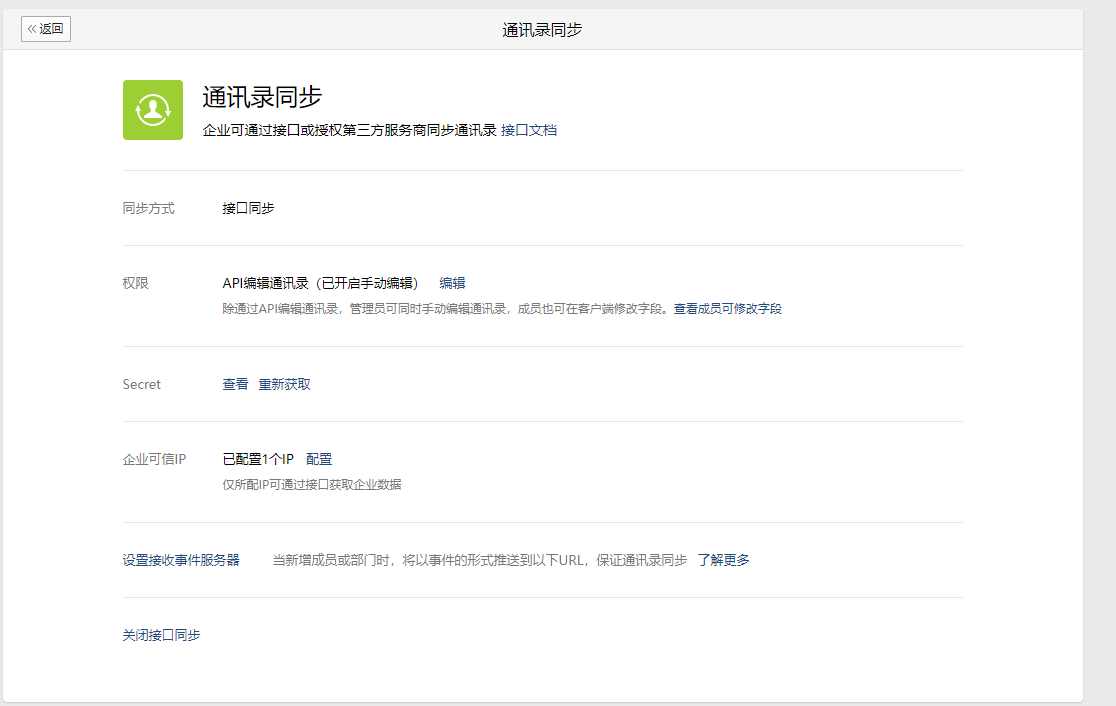Click the green 通讯录同步 contact sync icon
Image resolution: width=1116 pixels, height=706 pixels.
(153, 110)
